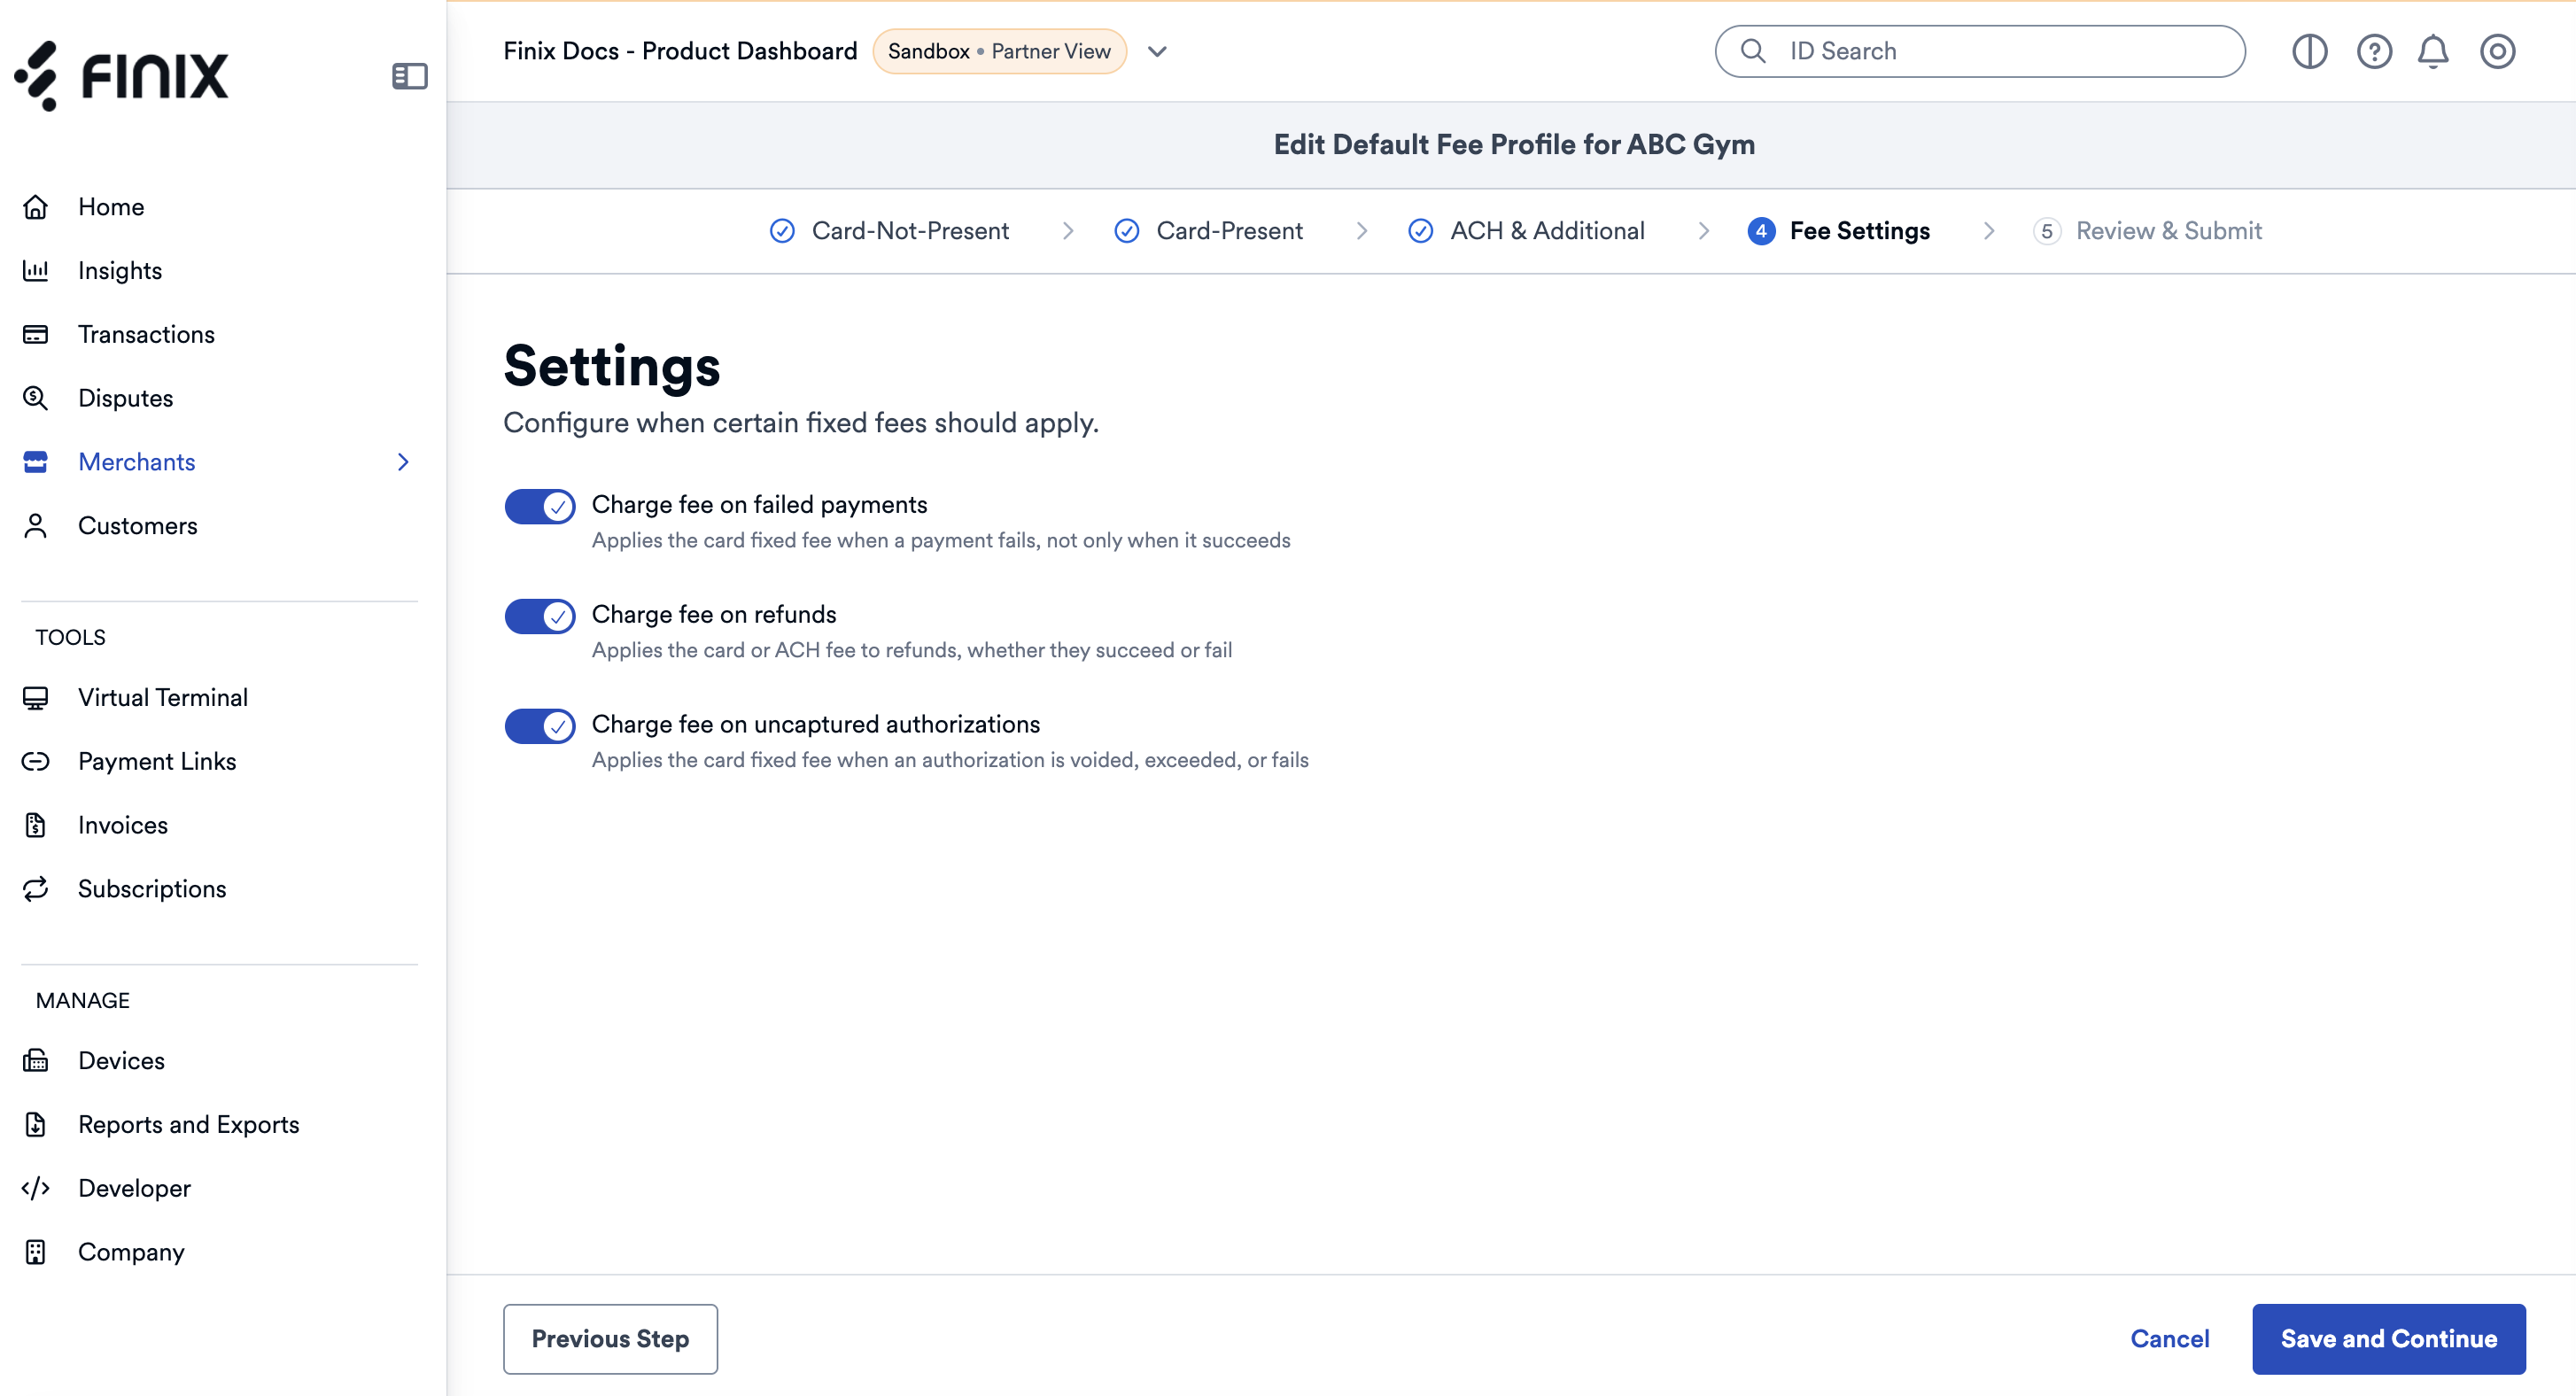The height and width of the screenshot is (1396, 2576).
Task: Click the search magnifier in ID Search
Action: (x=1753, y=51)
